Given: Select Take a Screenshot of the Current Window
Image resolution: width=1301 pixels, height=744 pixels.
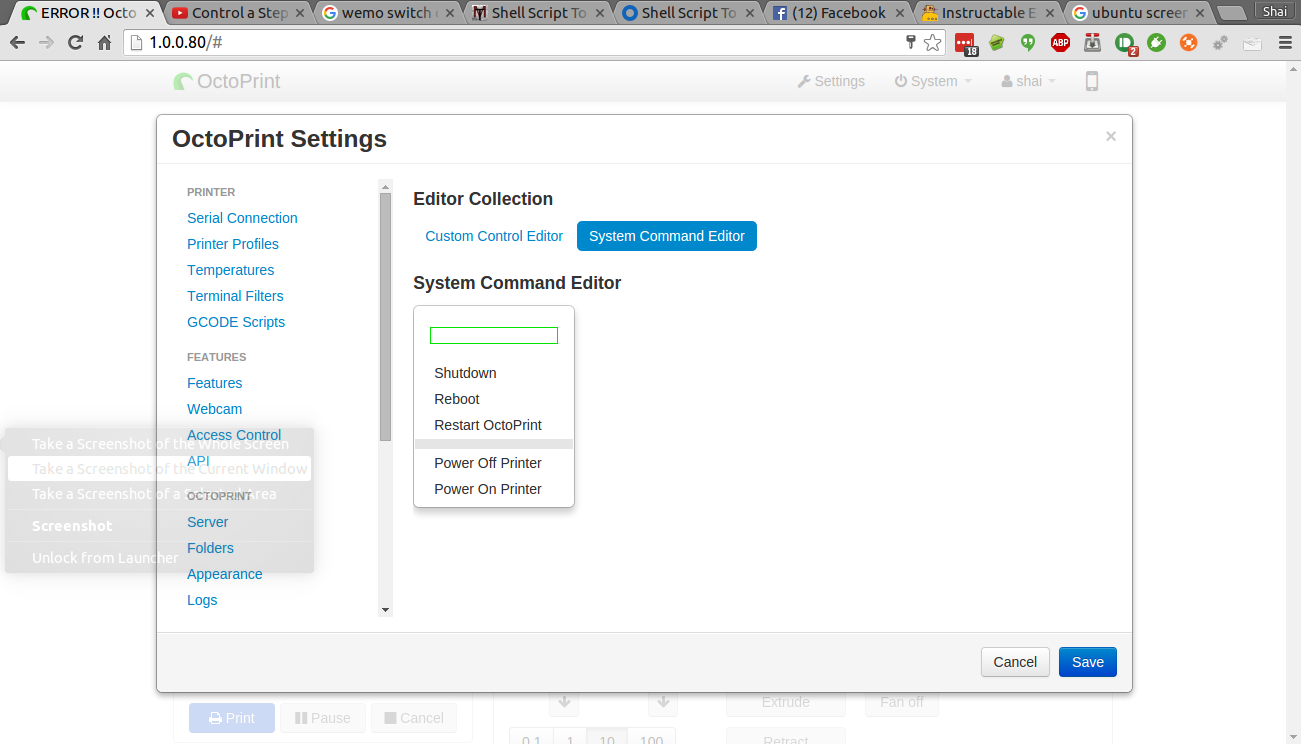Looking at the screenshot, I should coord(159,469).
